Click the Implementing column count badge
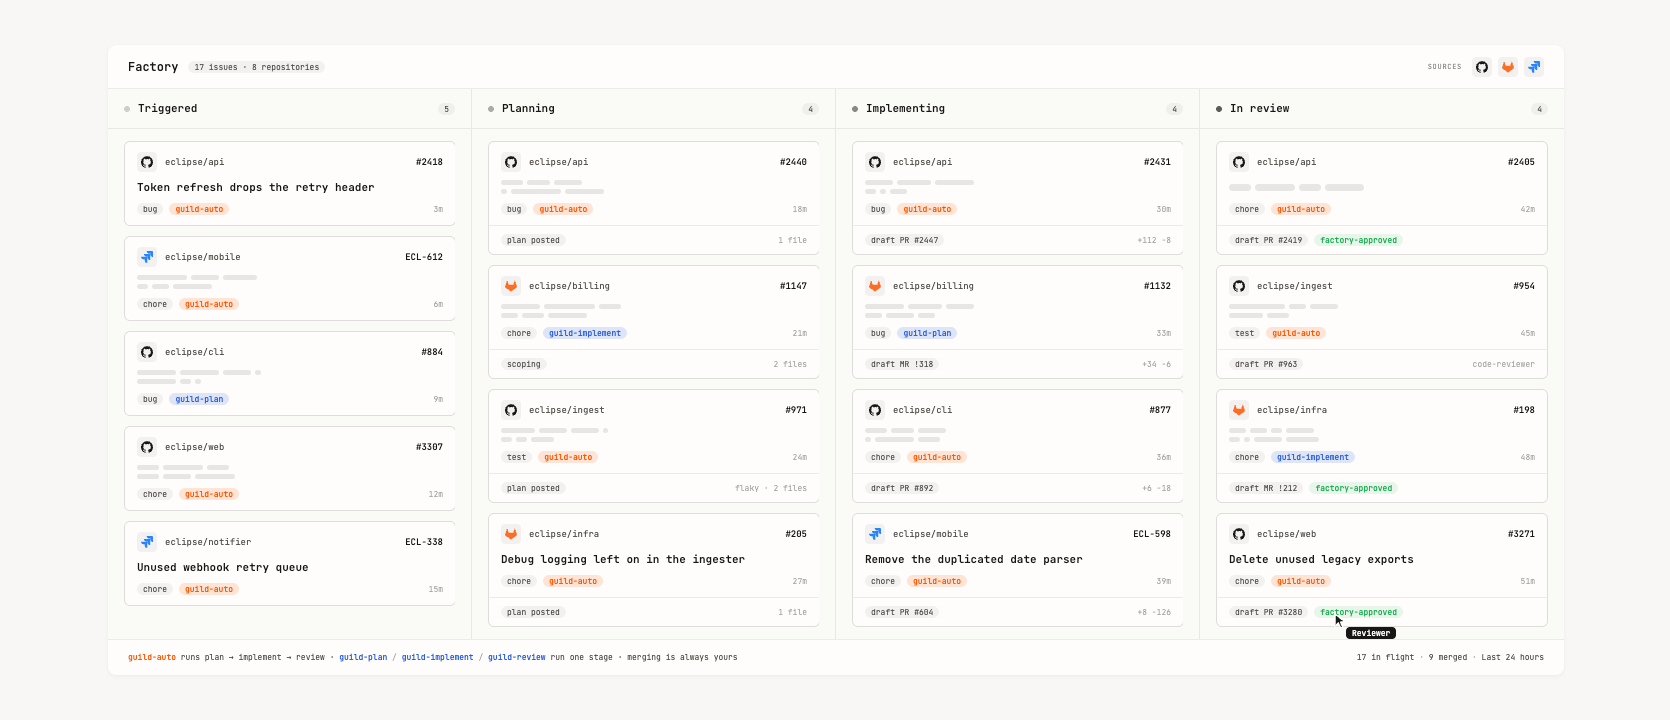The image size is (1670, 720). pos(1175,109)
